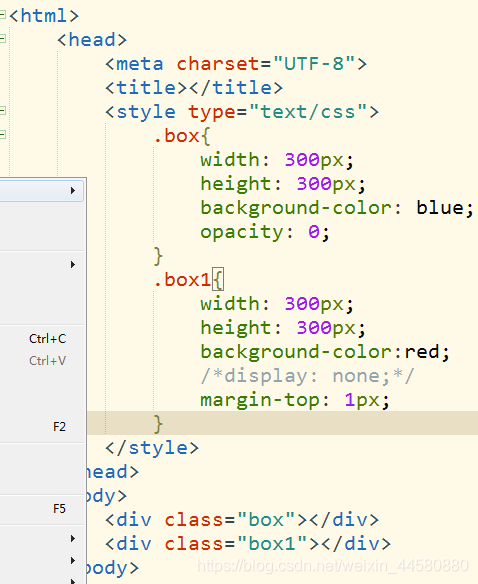This screenshot has width=478, height=584.
Task: Collapse the style tag fold marker
Action: coord(3,110)
